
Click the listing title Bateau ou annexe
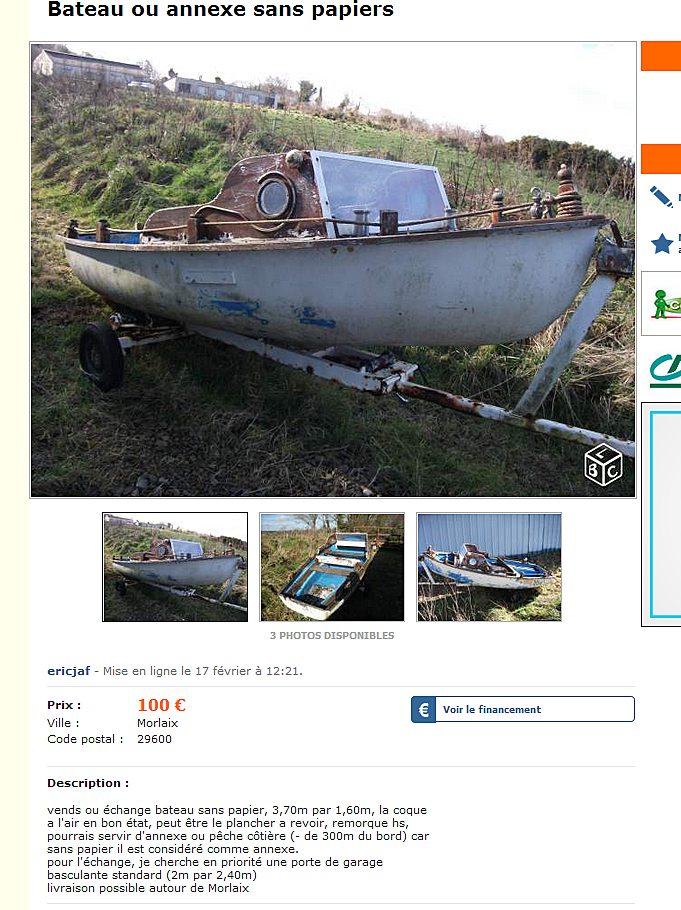(x=221, y=9)
